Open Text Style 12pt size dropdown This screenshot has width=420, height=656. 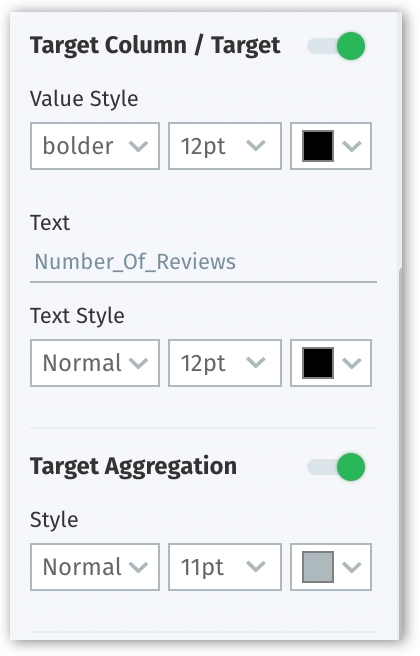(225, 363)
